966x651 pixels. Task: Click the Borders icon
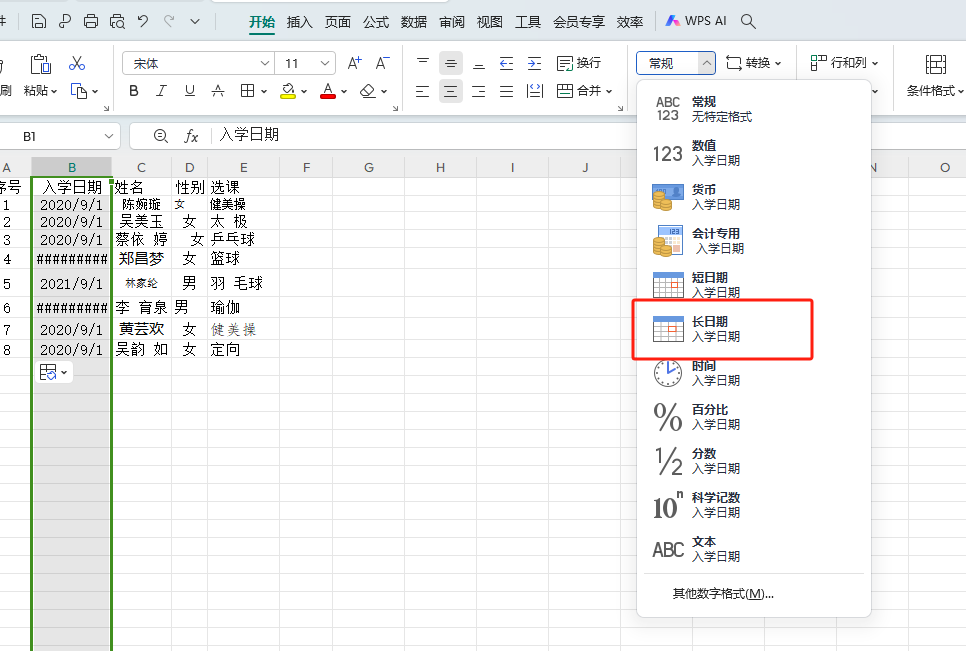(248, 91)
